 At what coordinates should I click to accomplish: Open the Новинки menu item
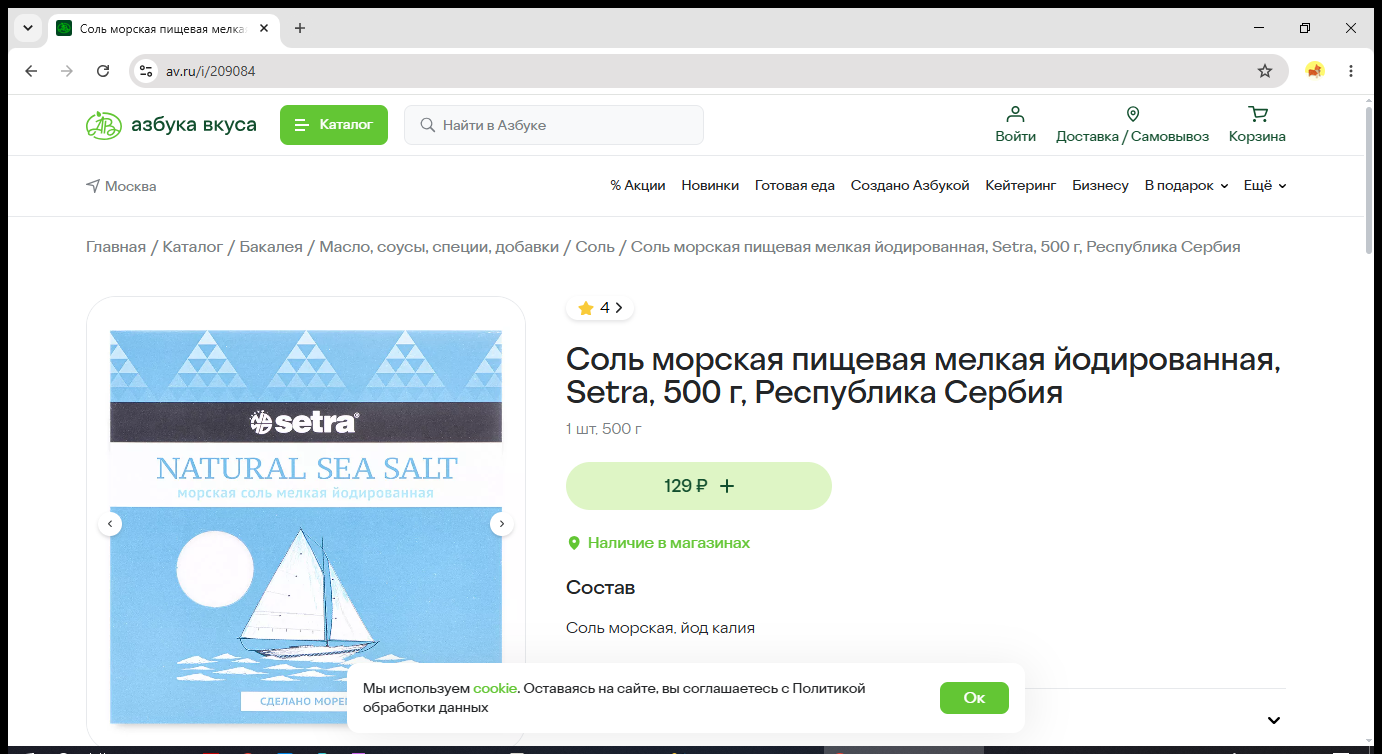(710, 186)
